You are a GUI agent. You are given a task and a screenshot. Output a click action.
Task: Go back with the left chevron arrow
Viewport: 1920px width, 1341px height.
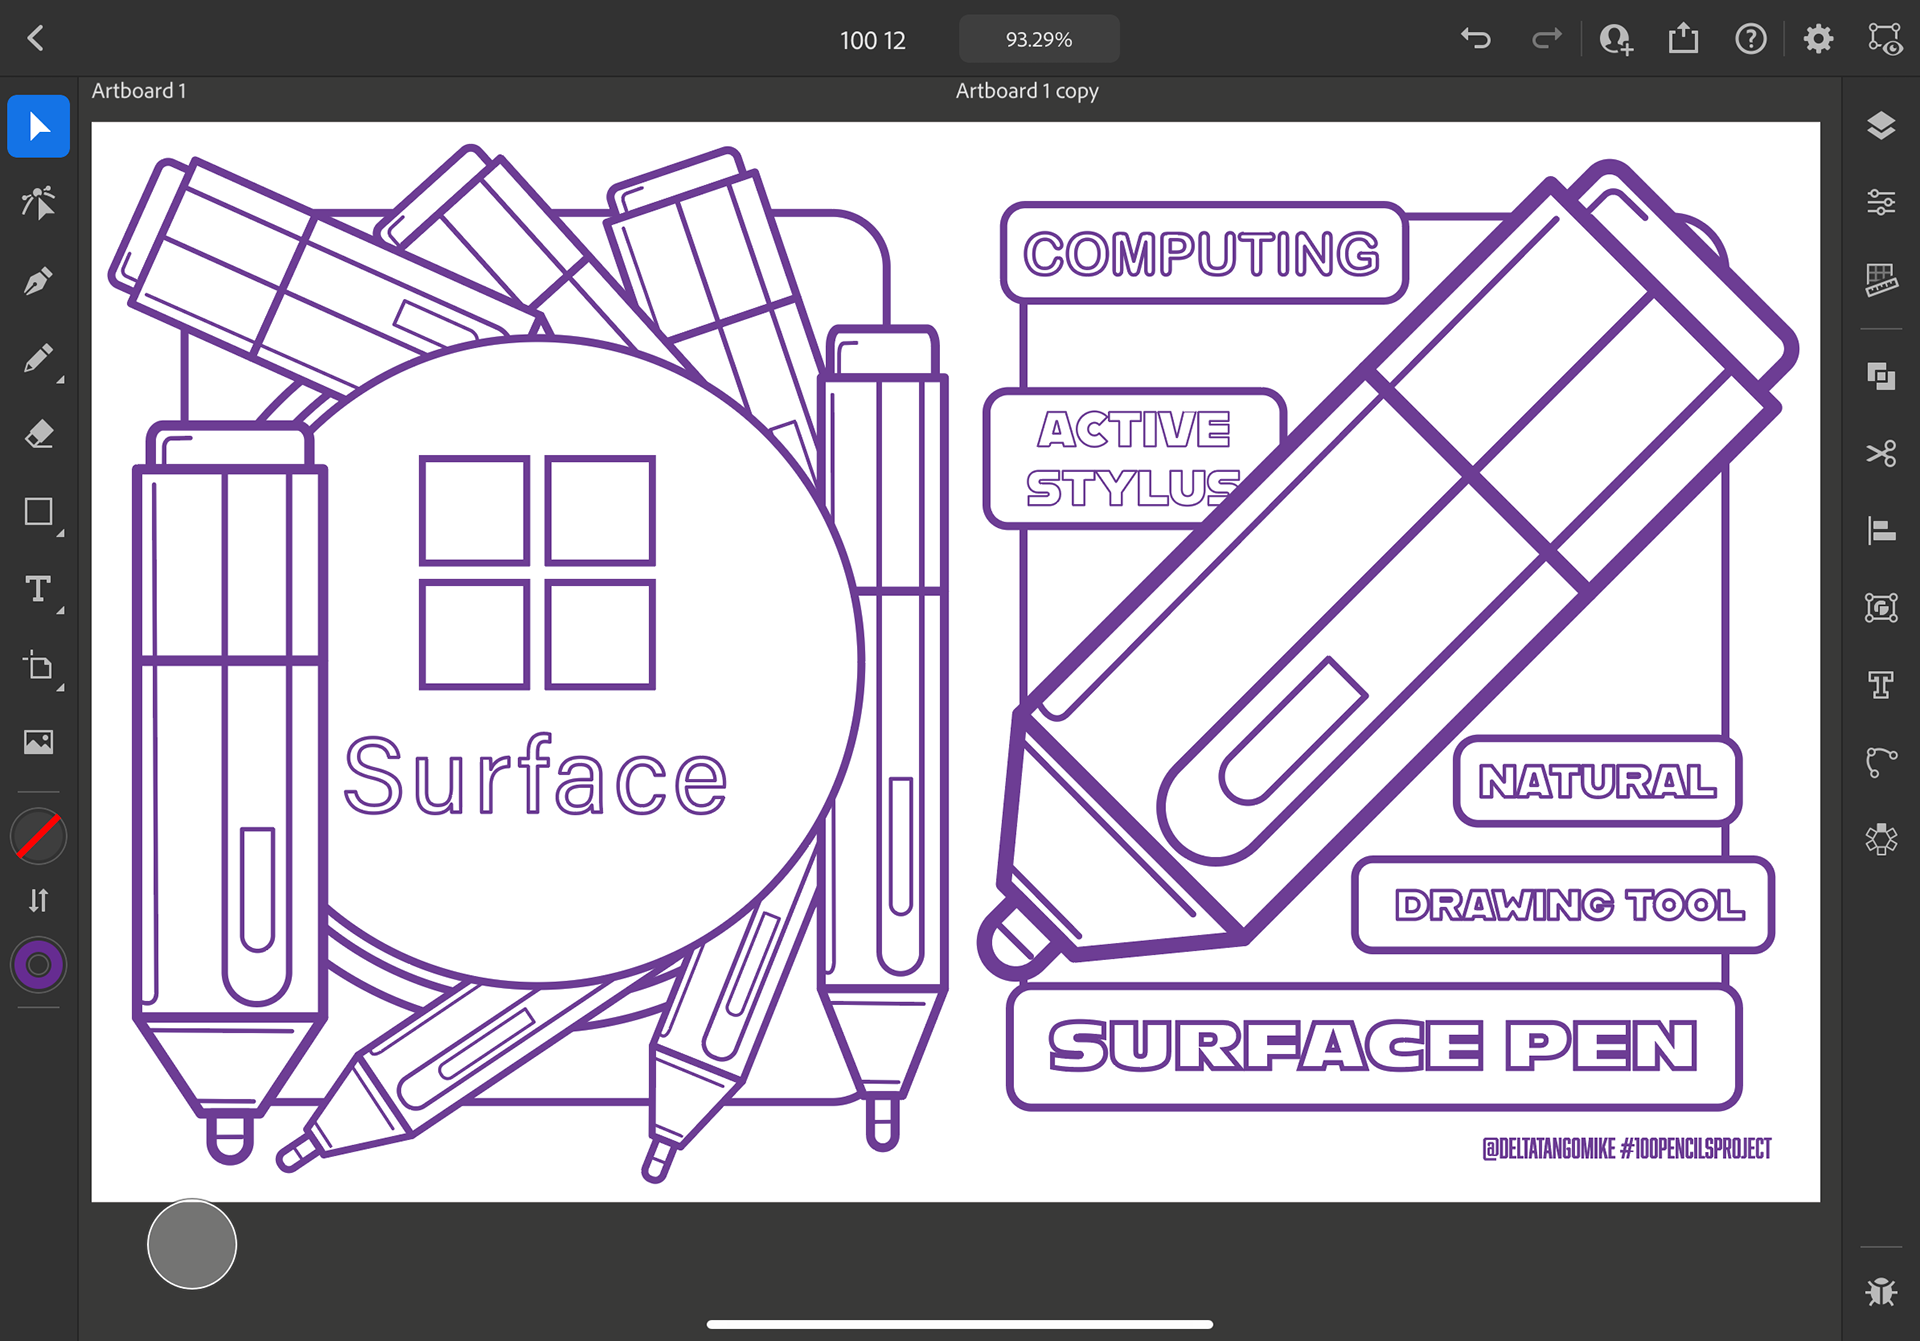(x=36, y=39)
